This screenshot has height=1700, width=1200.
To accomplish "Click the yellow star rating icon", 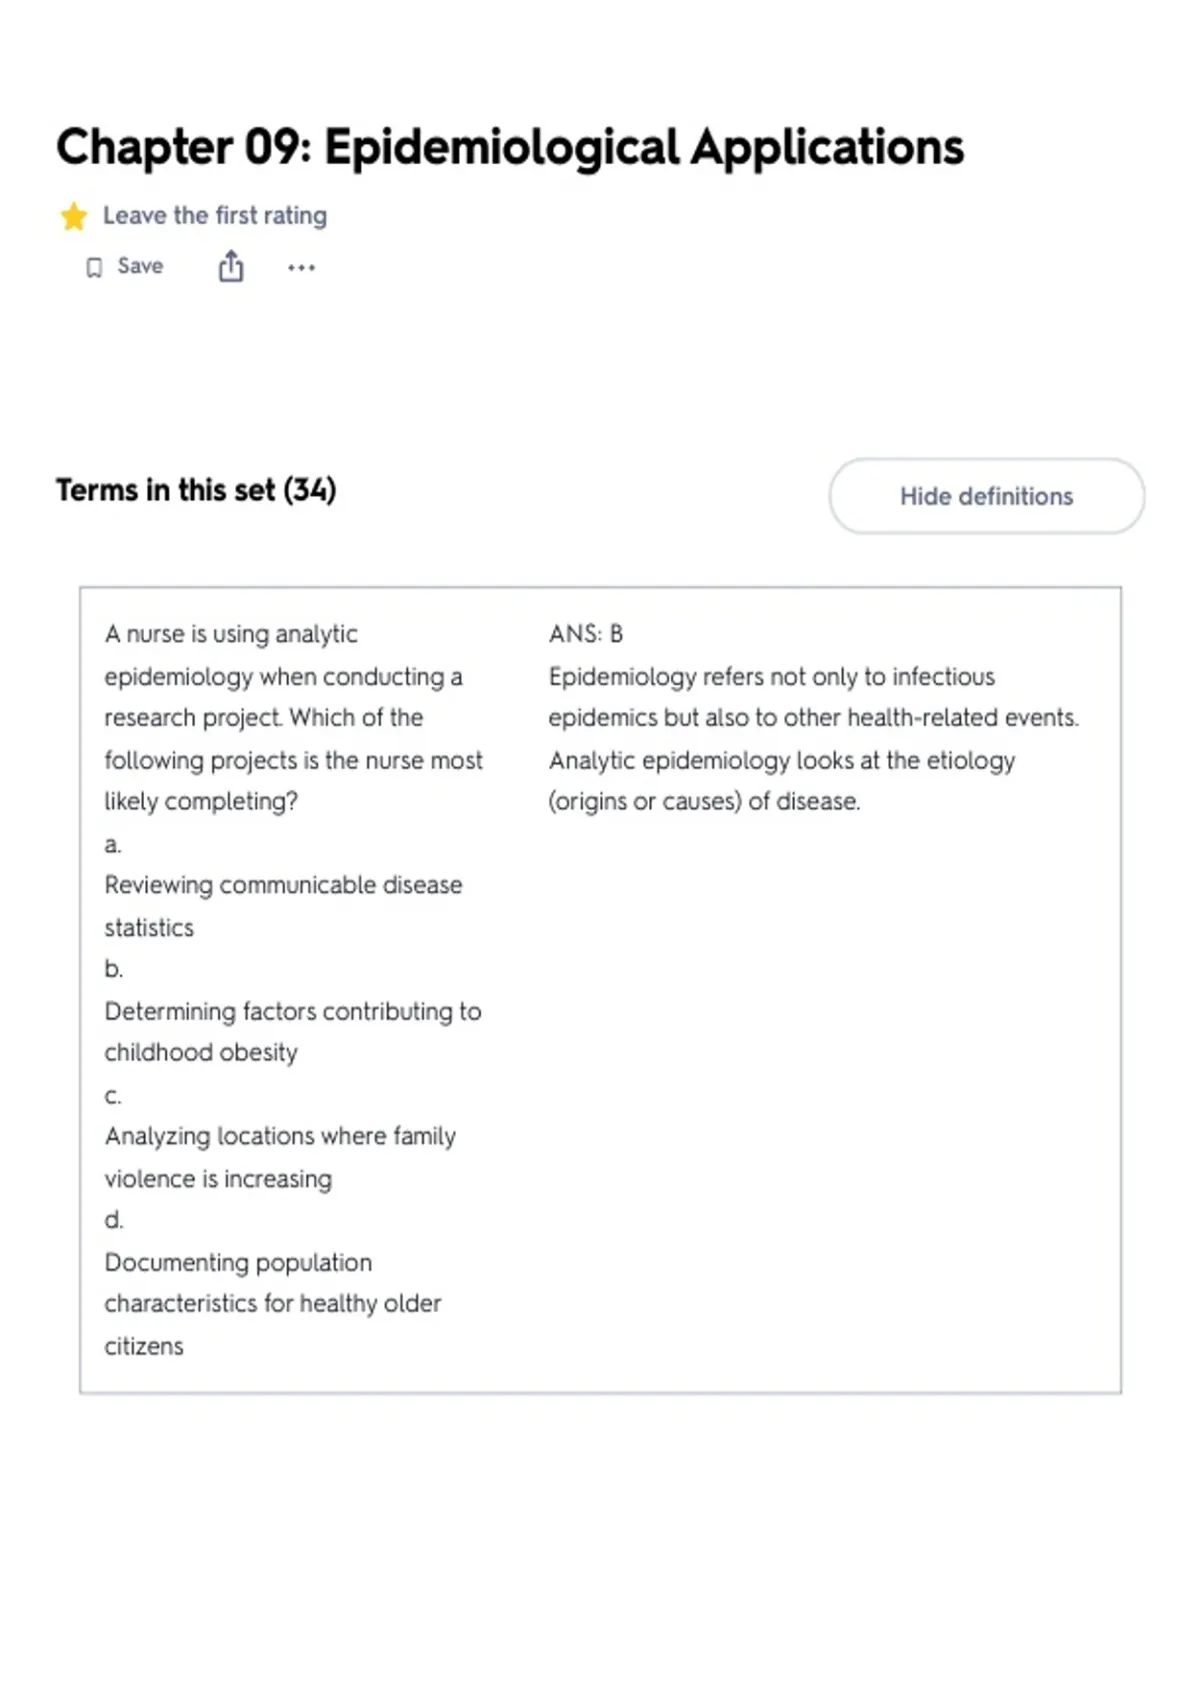I will 73,216.
